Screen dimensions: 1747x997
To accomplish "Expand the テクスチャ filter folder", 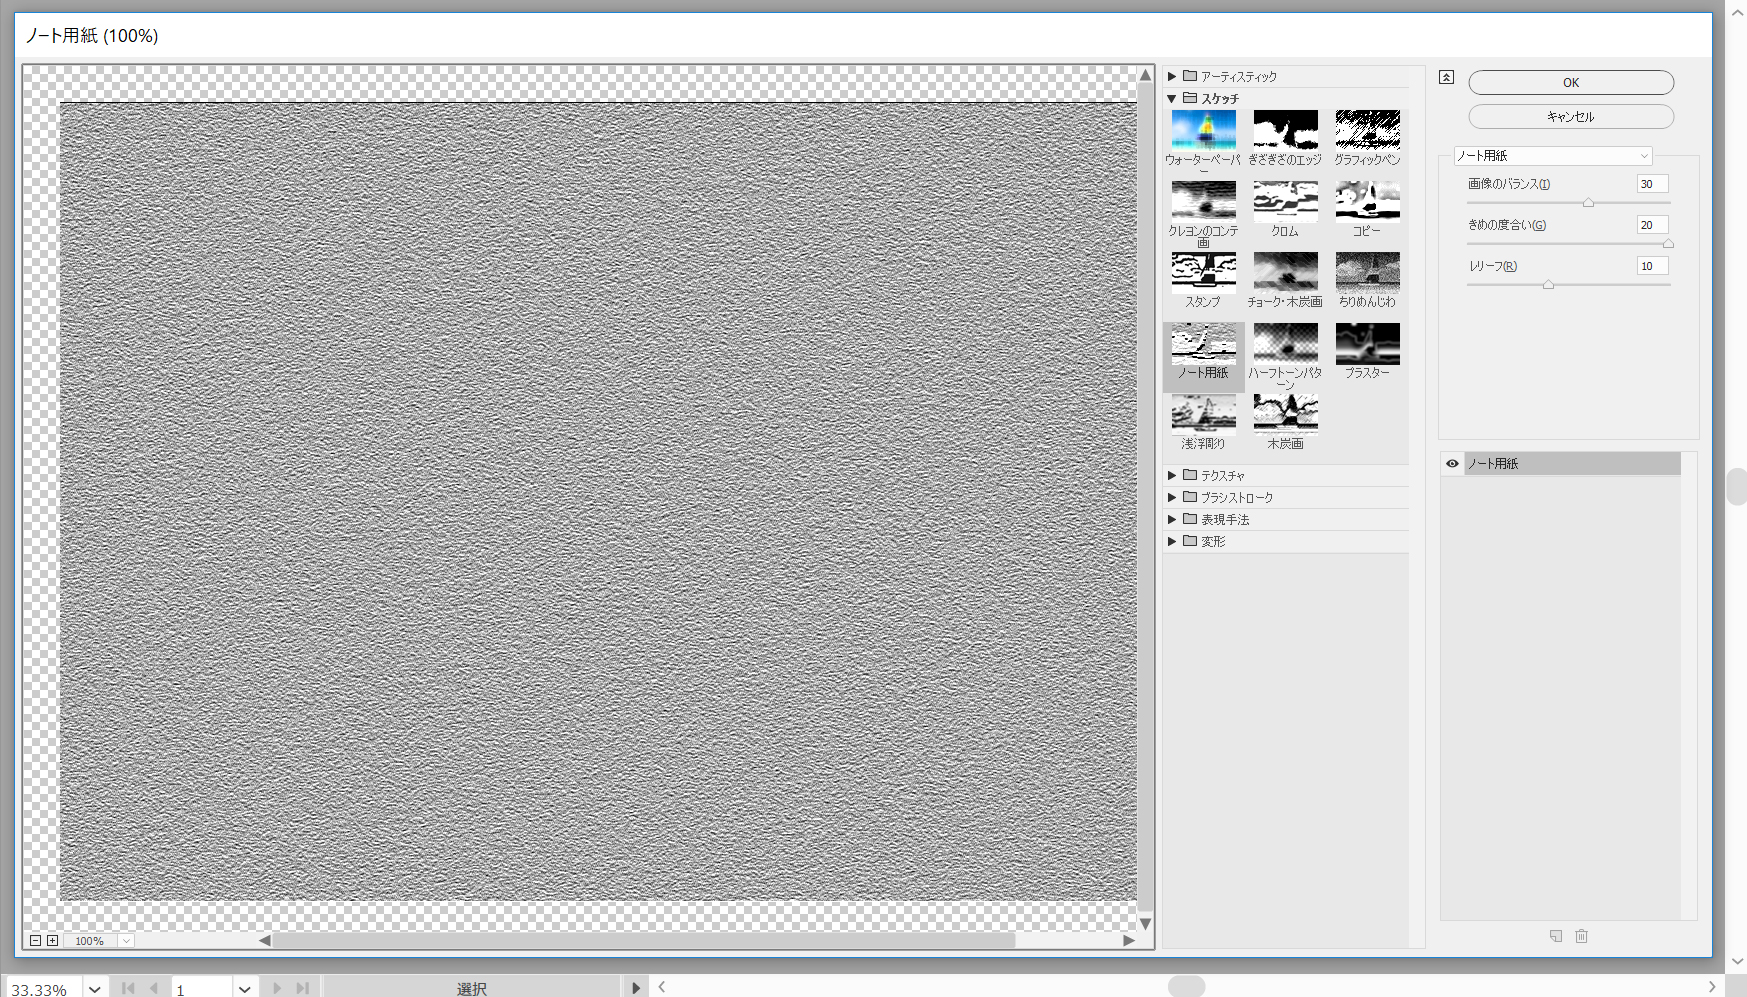I will [x=1172, y=475].
